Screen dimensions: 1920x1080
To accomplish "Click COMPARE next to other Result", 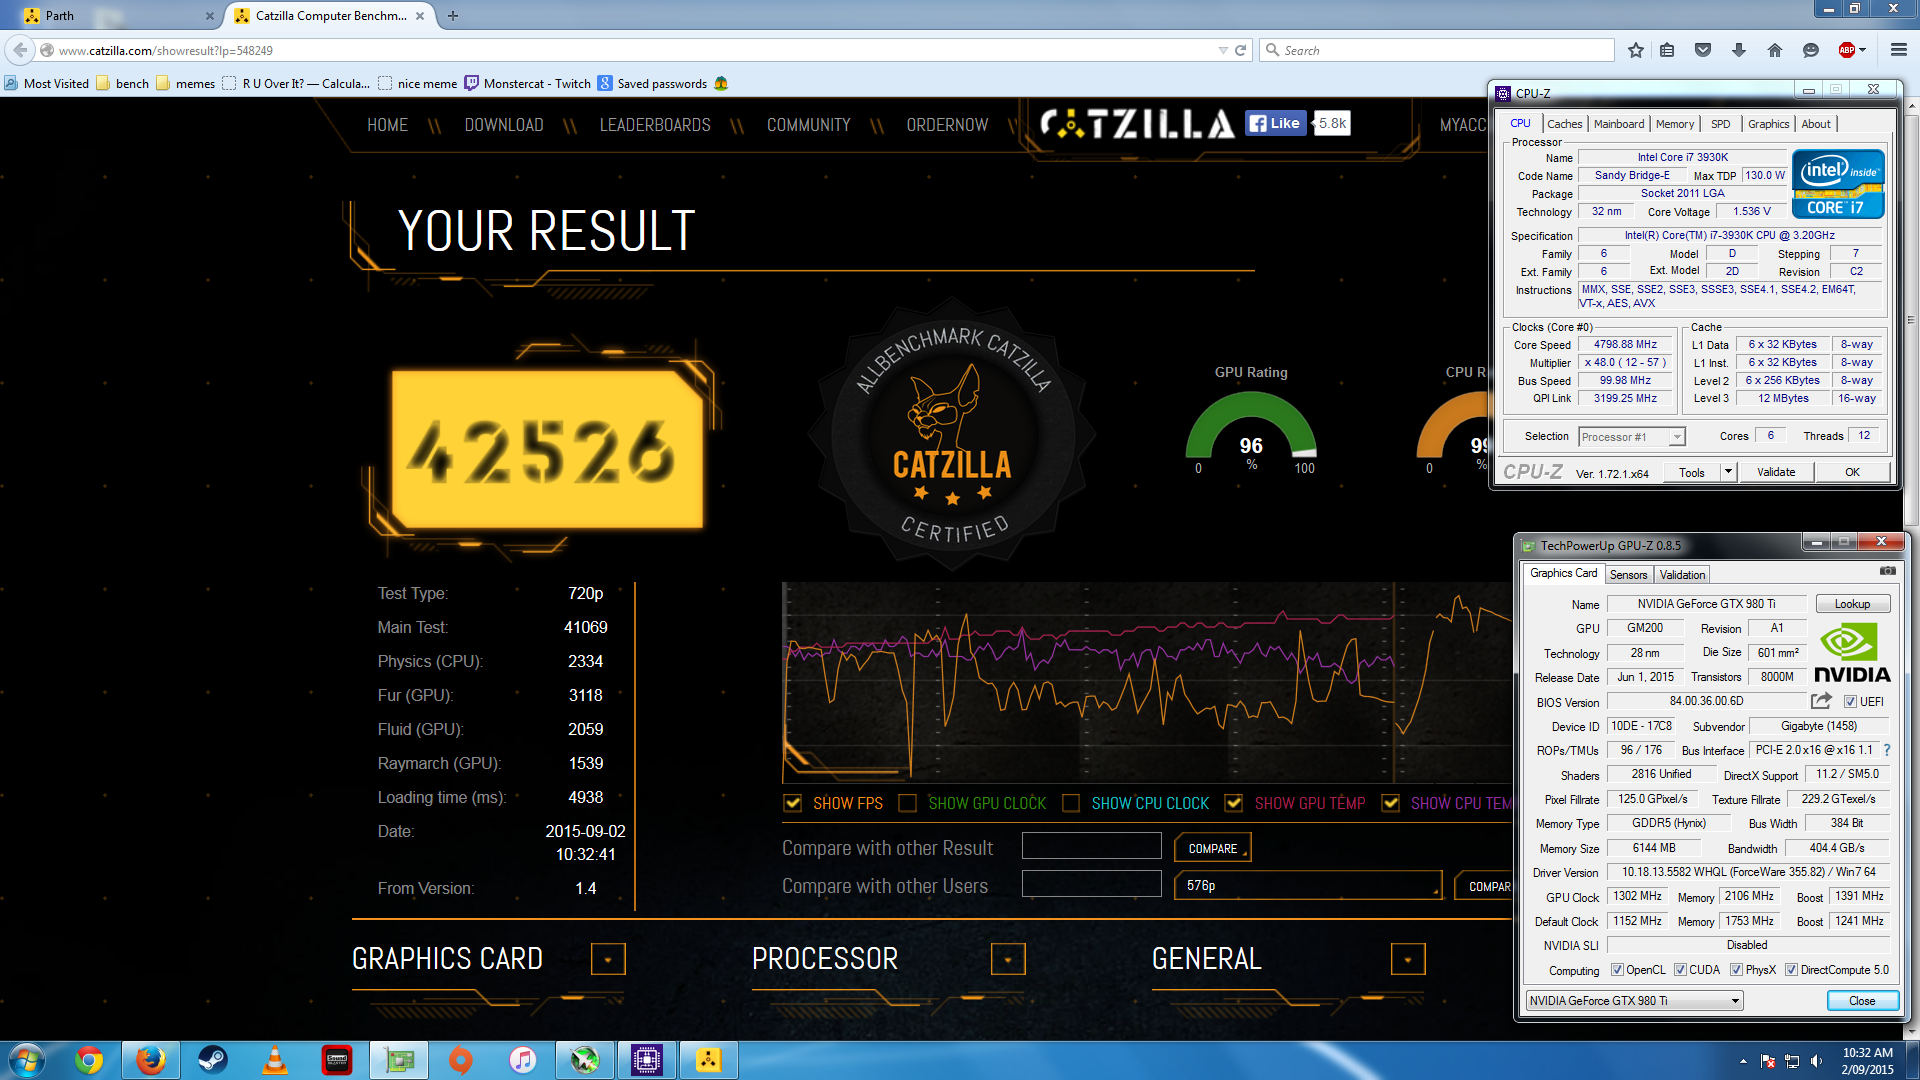I will click(x=1213, y=848).
